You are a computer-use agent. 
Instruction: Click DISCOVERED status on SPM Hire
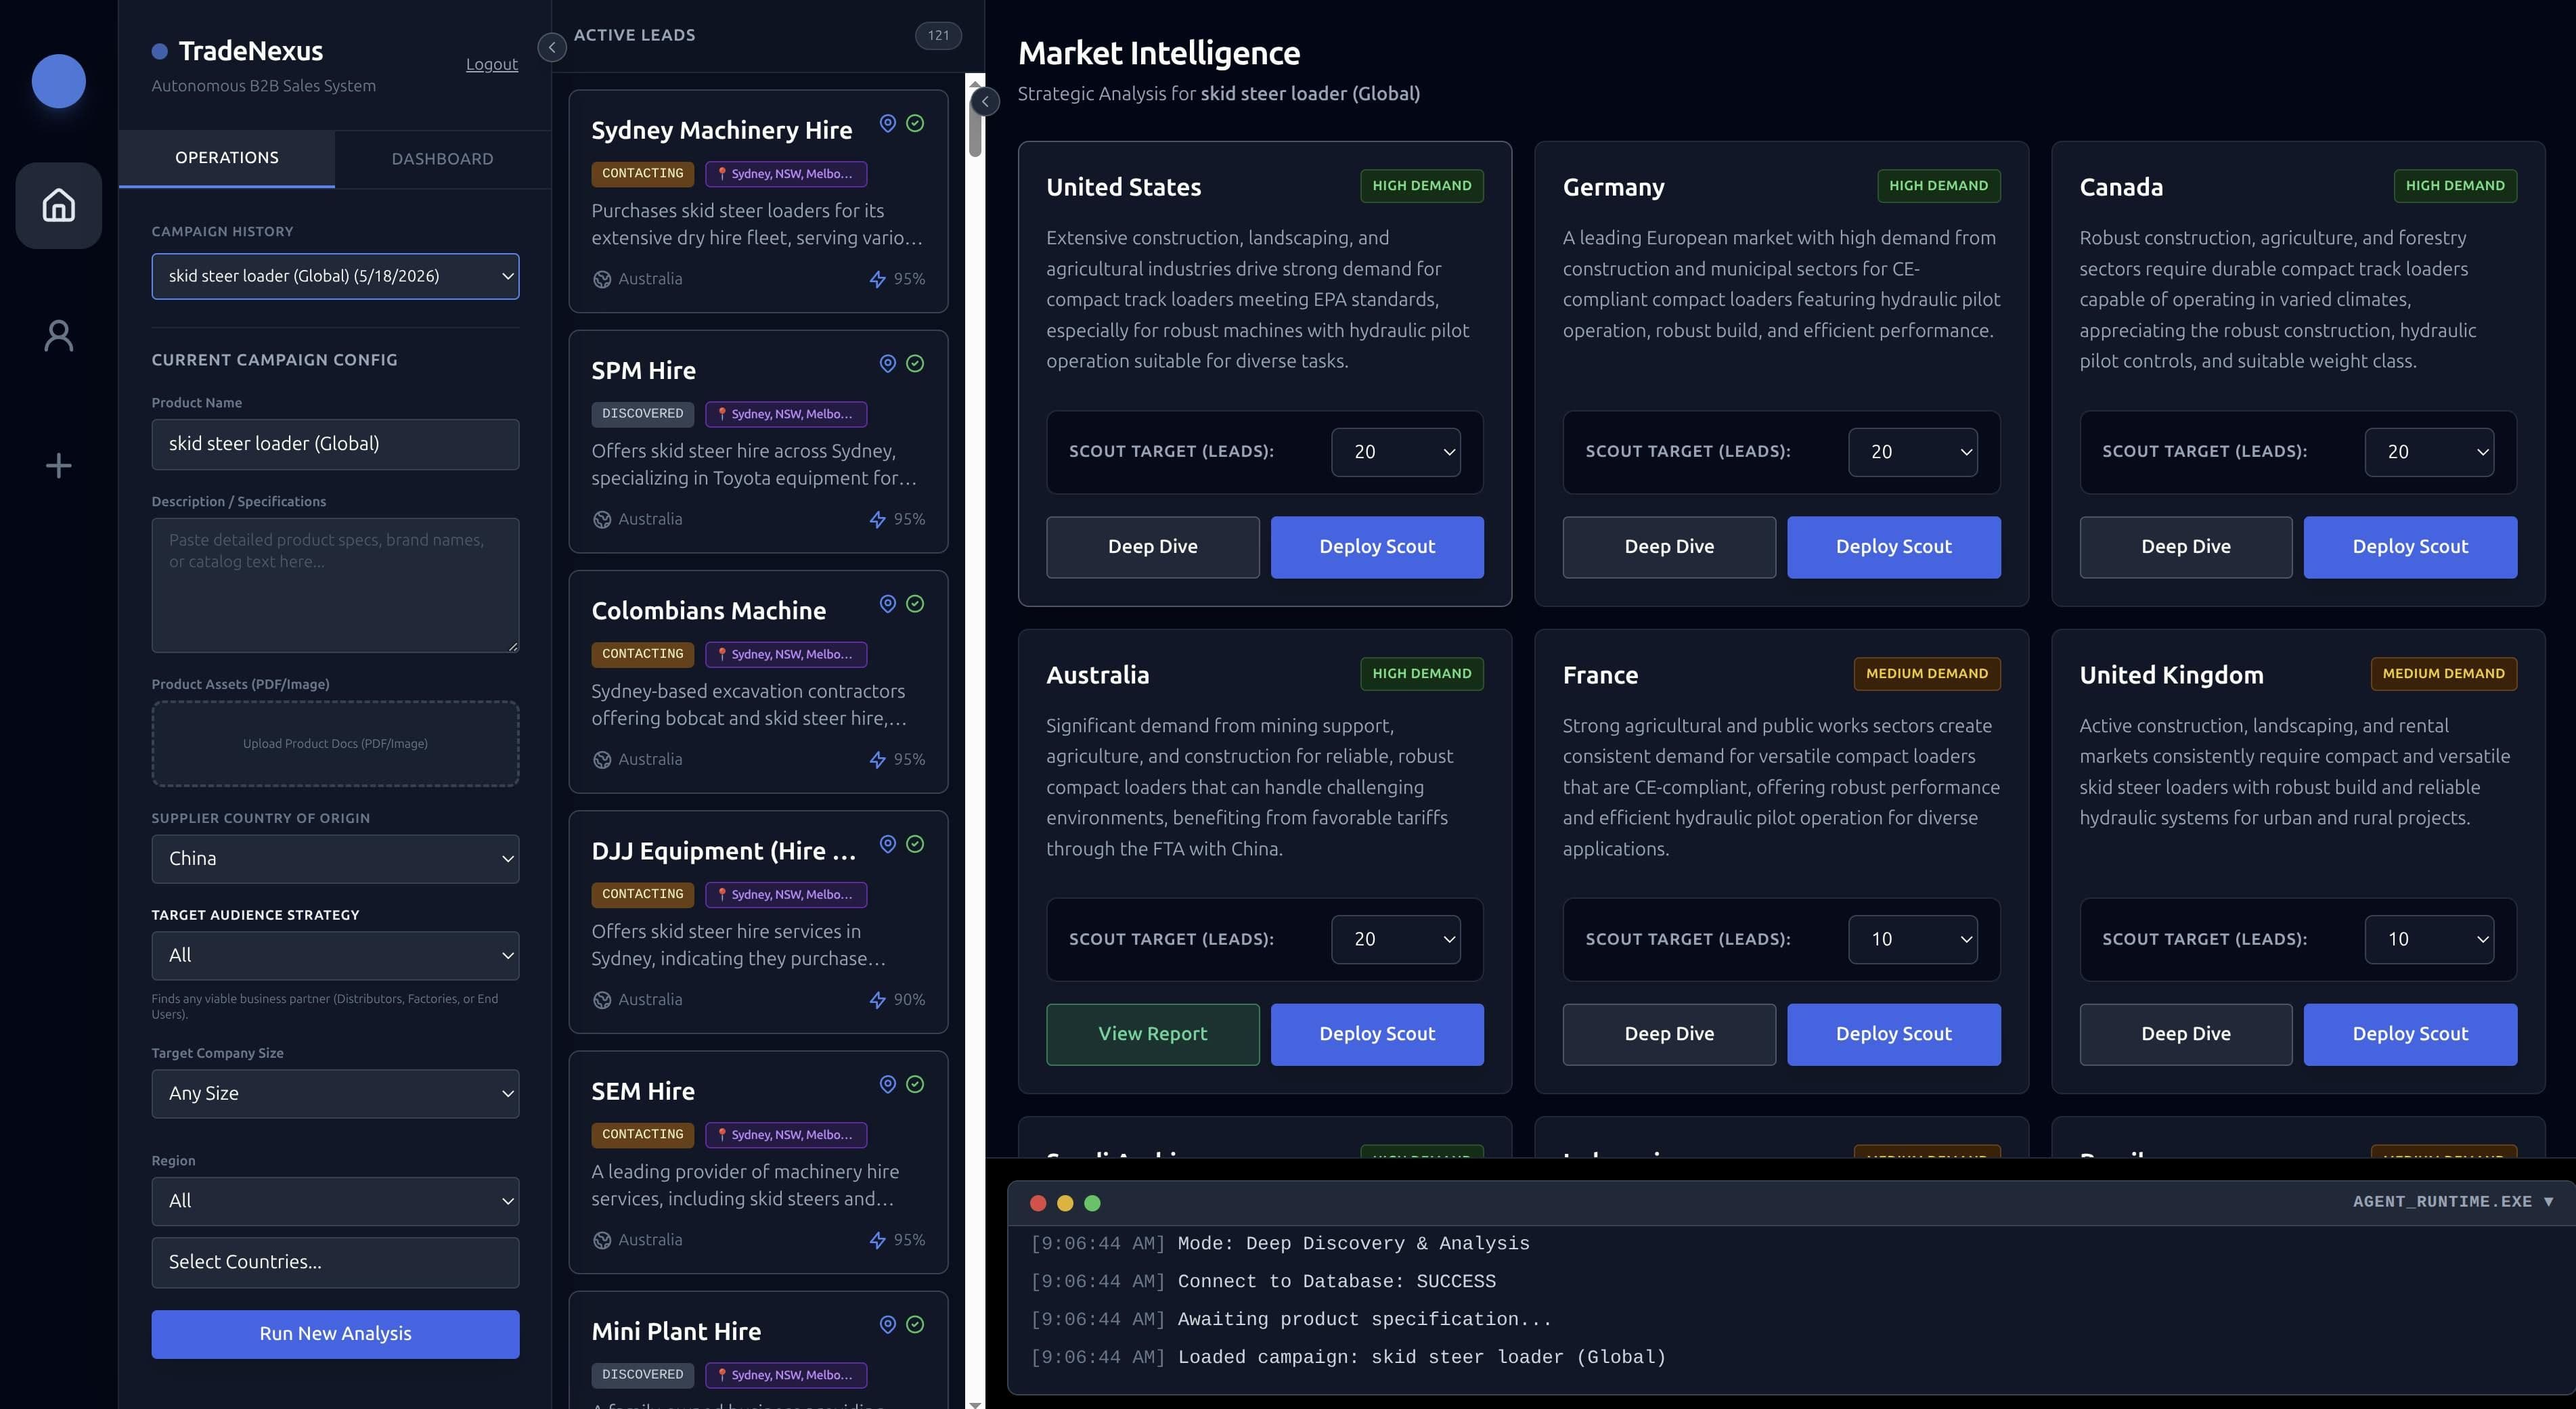click(x=643, y=414)
